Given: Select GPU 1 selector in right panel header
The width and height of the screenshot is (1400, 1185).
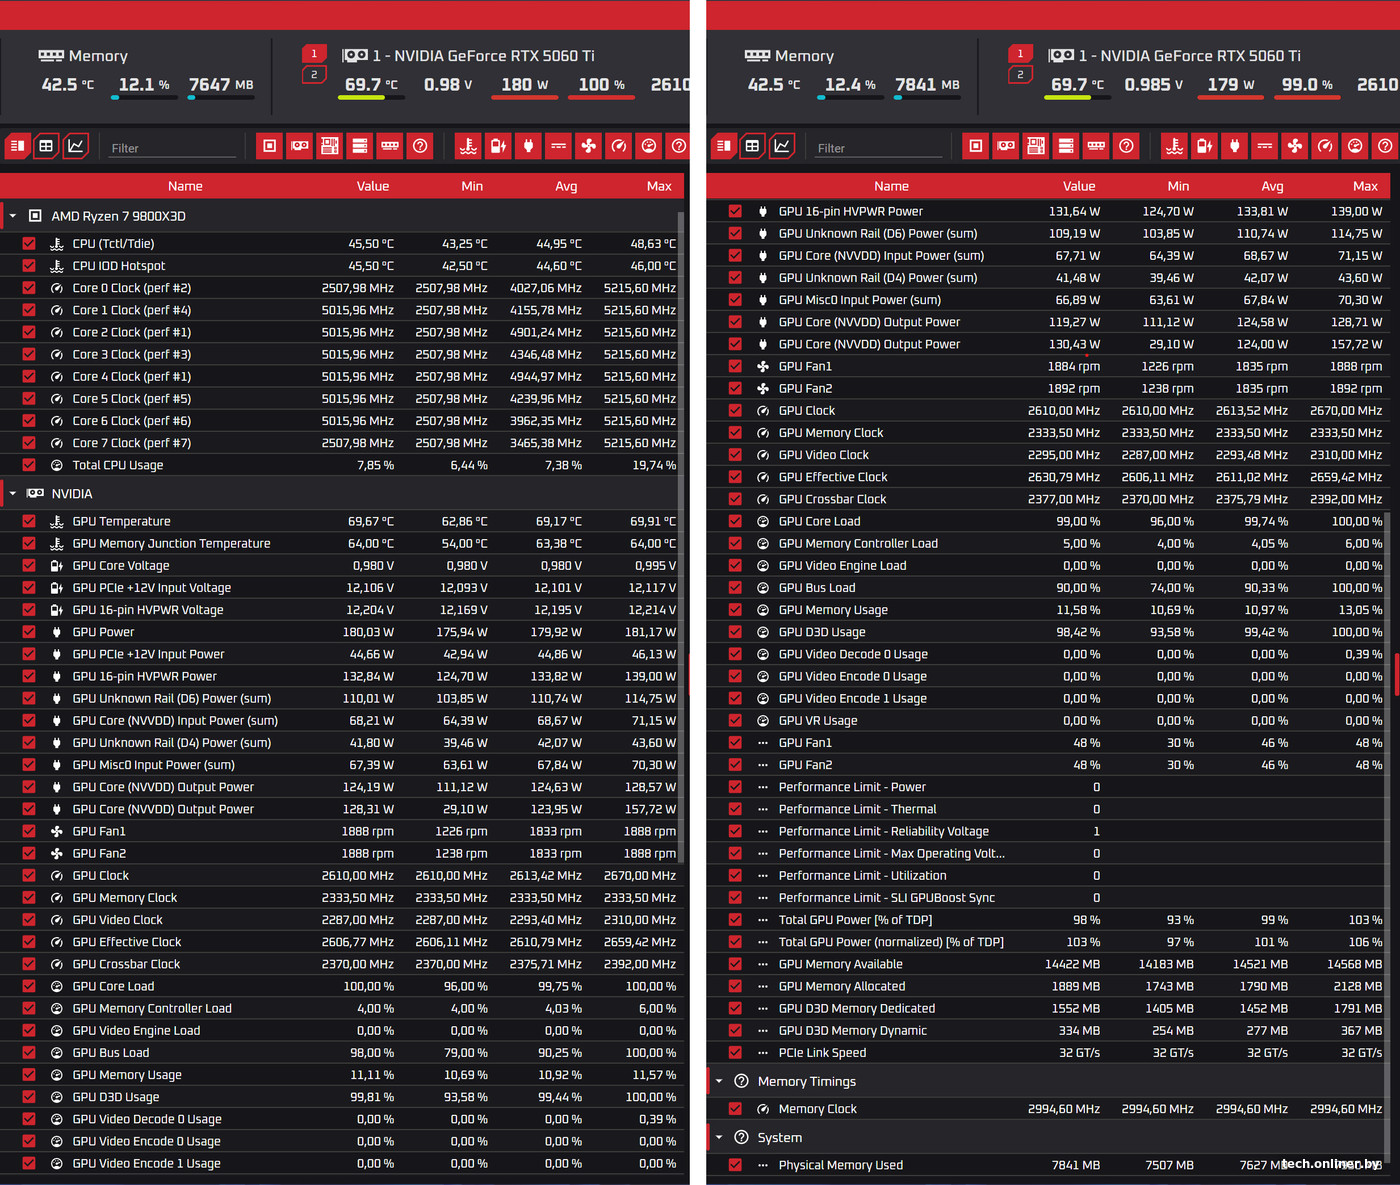Looking at the screenshot, I should (1020, 54).
